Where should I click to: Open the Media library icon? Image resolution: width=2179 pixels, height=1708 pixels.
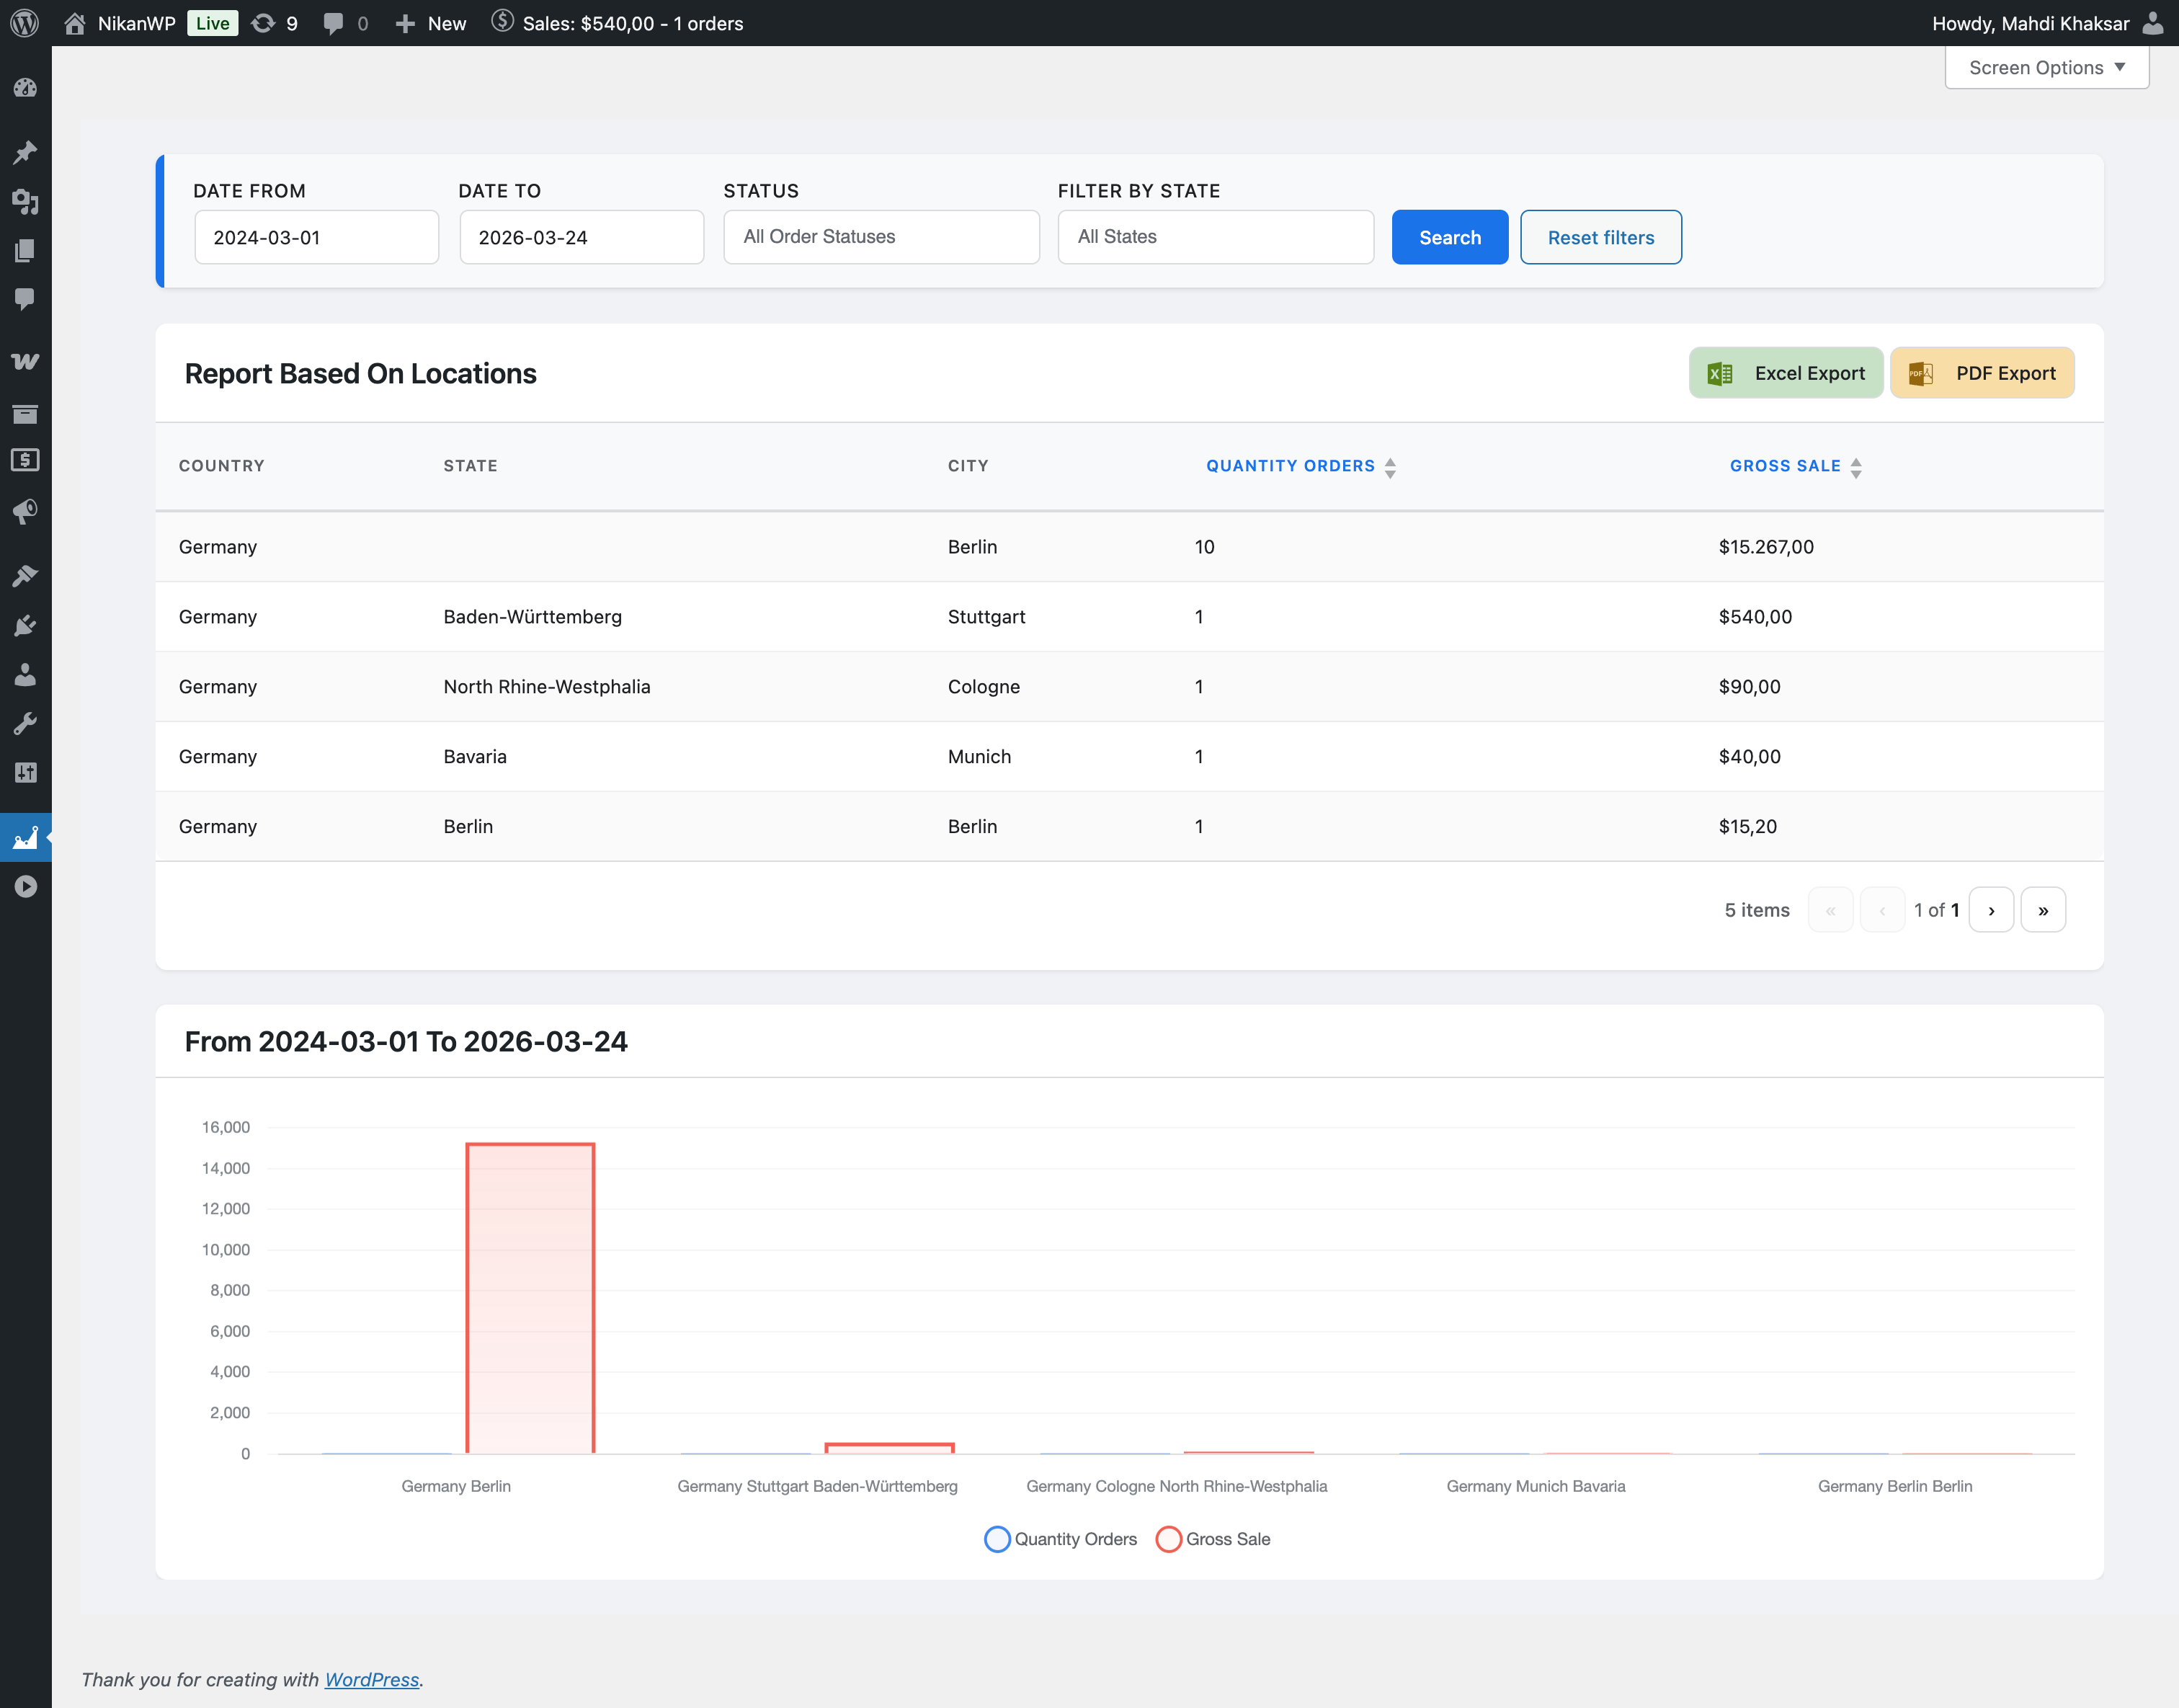point(25,201)
